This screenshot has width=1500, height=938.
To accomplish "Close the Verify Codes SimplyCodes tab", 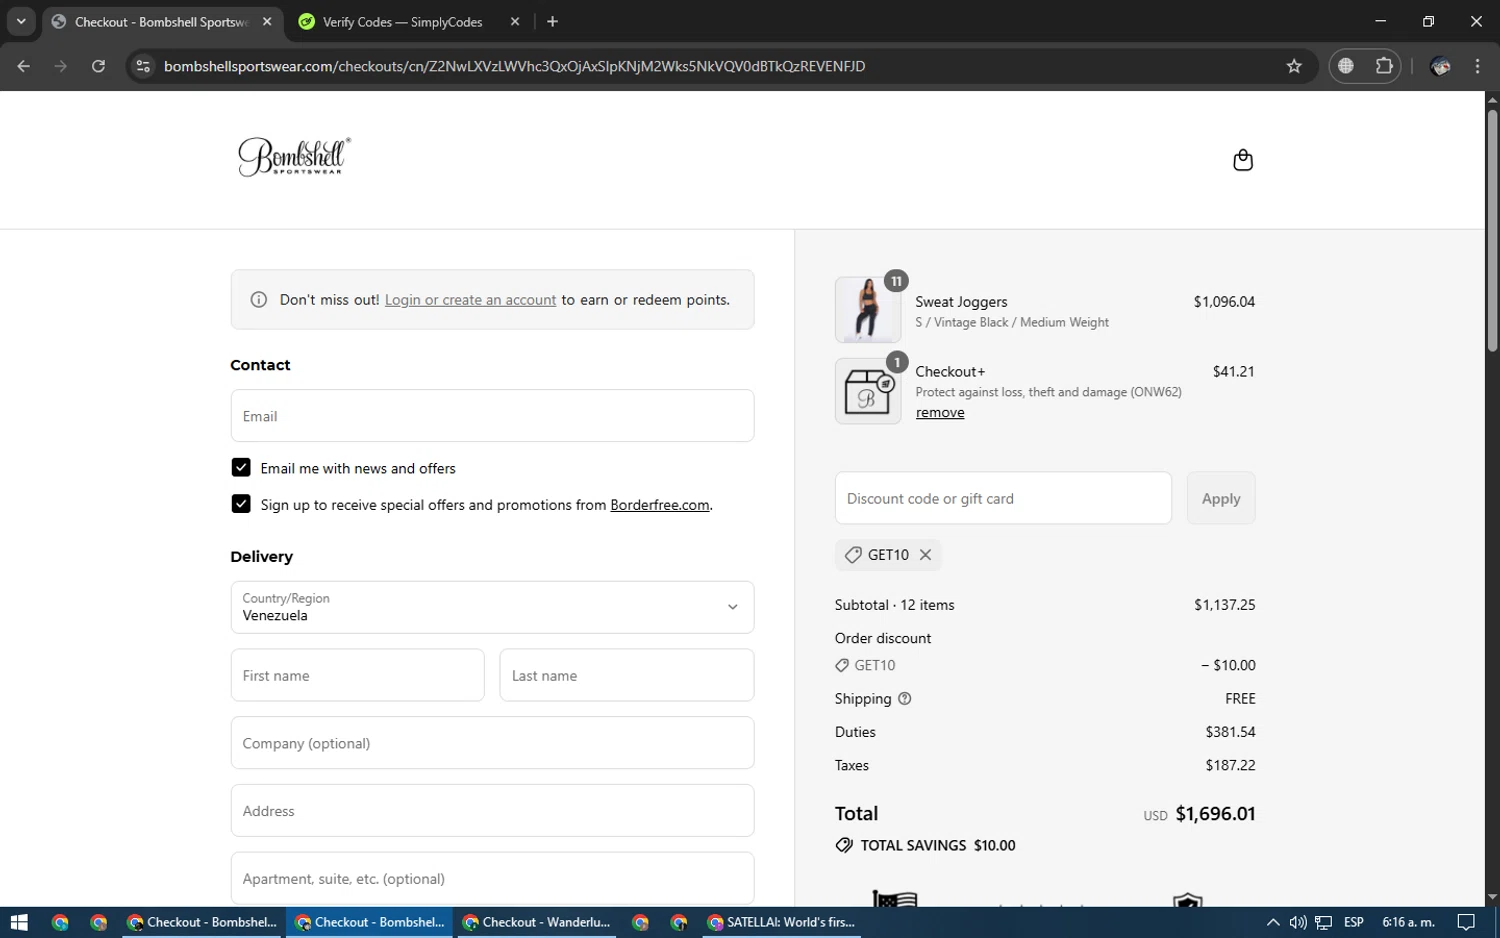I will pyautogui.click(x=515, y=21).
